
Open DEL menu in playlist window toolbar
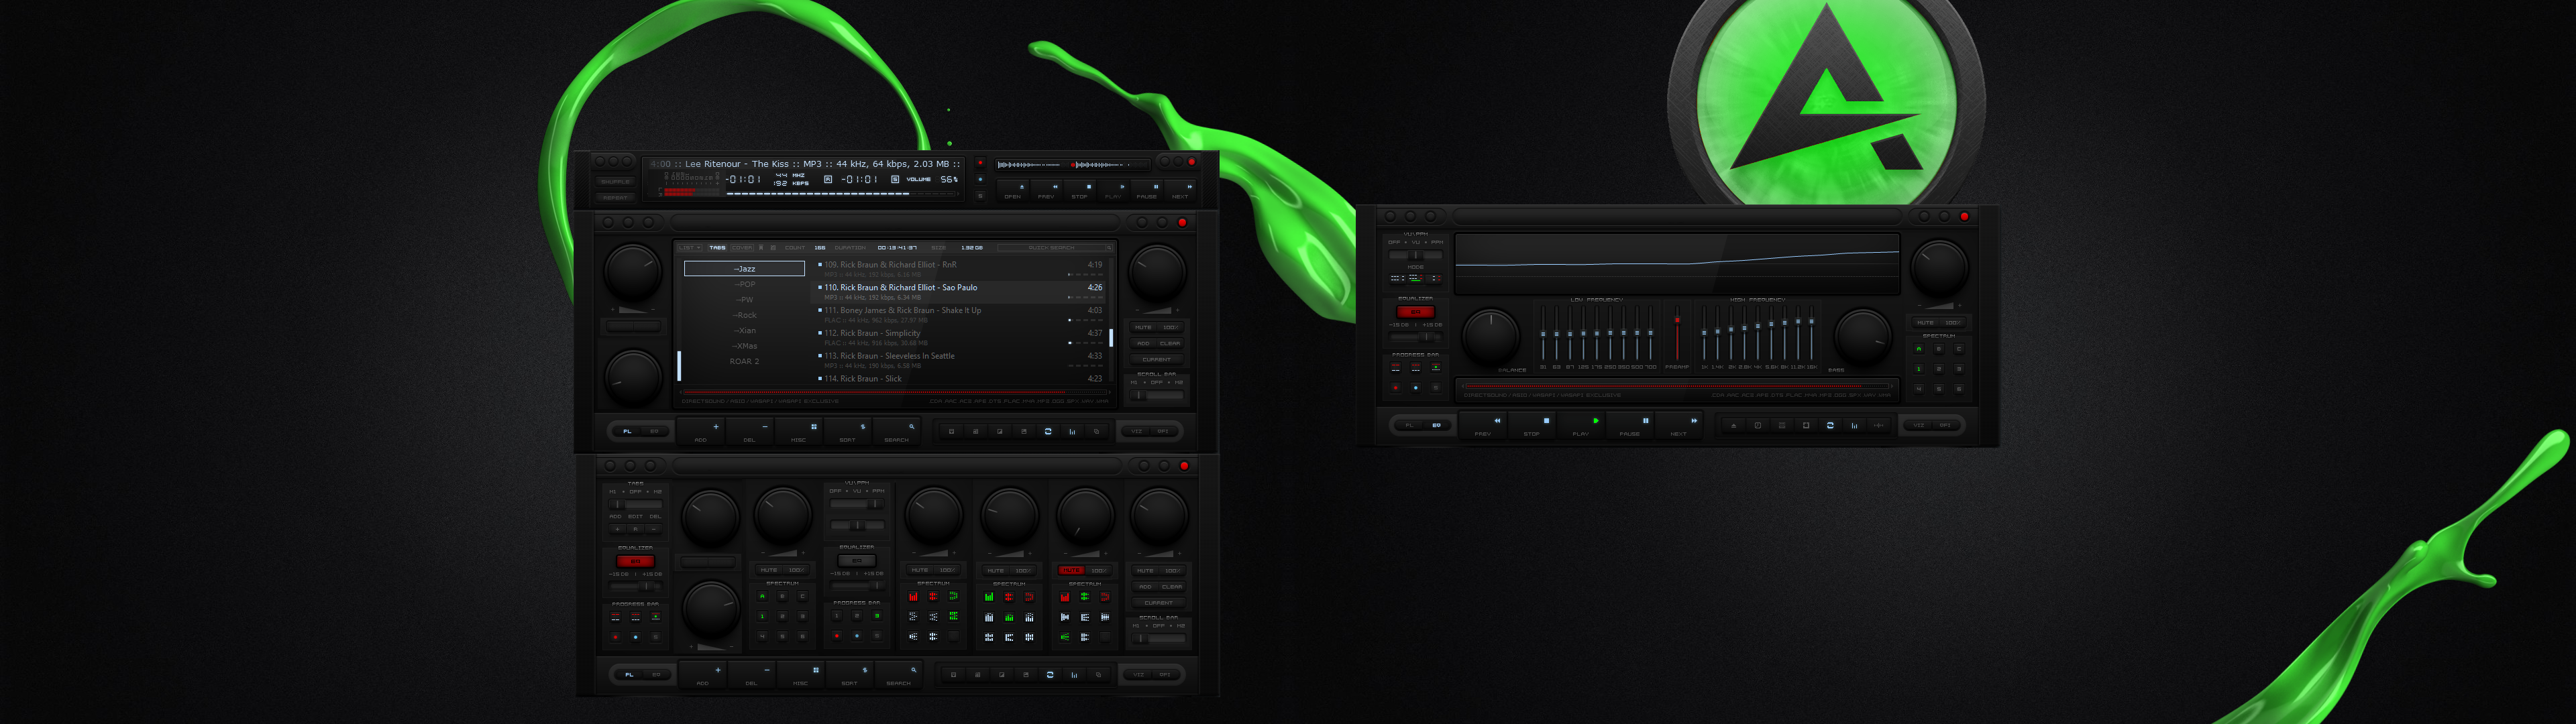coord(750,431)
